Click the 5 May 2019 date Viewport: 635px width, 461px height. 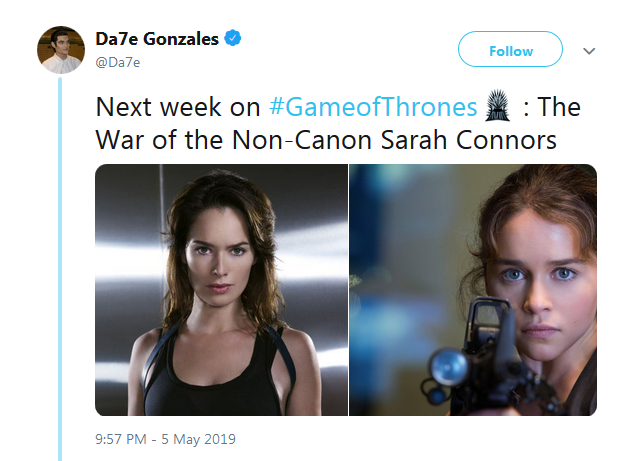tap(198, 439)
